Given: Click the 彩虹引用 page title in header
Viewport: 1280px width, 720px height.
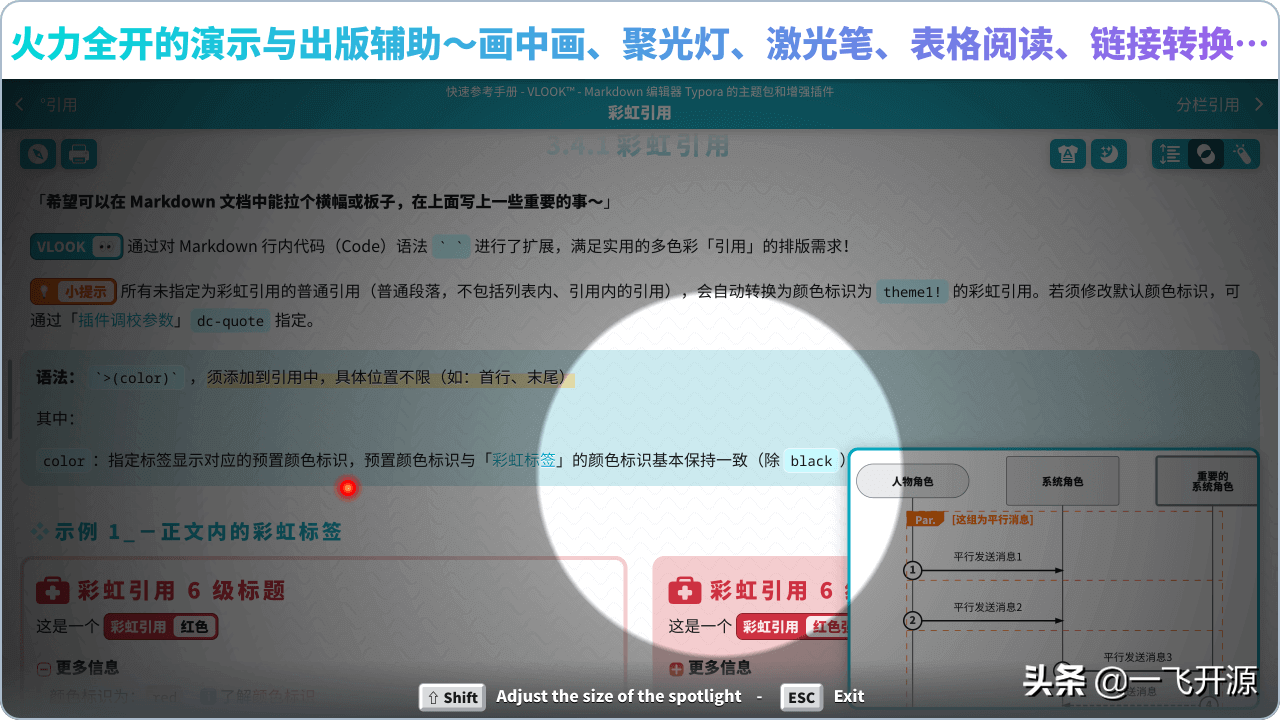Looking at the screenshot, I should (x=640, y=113).
